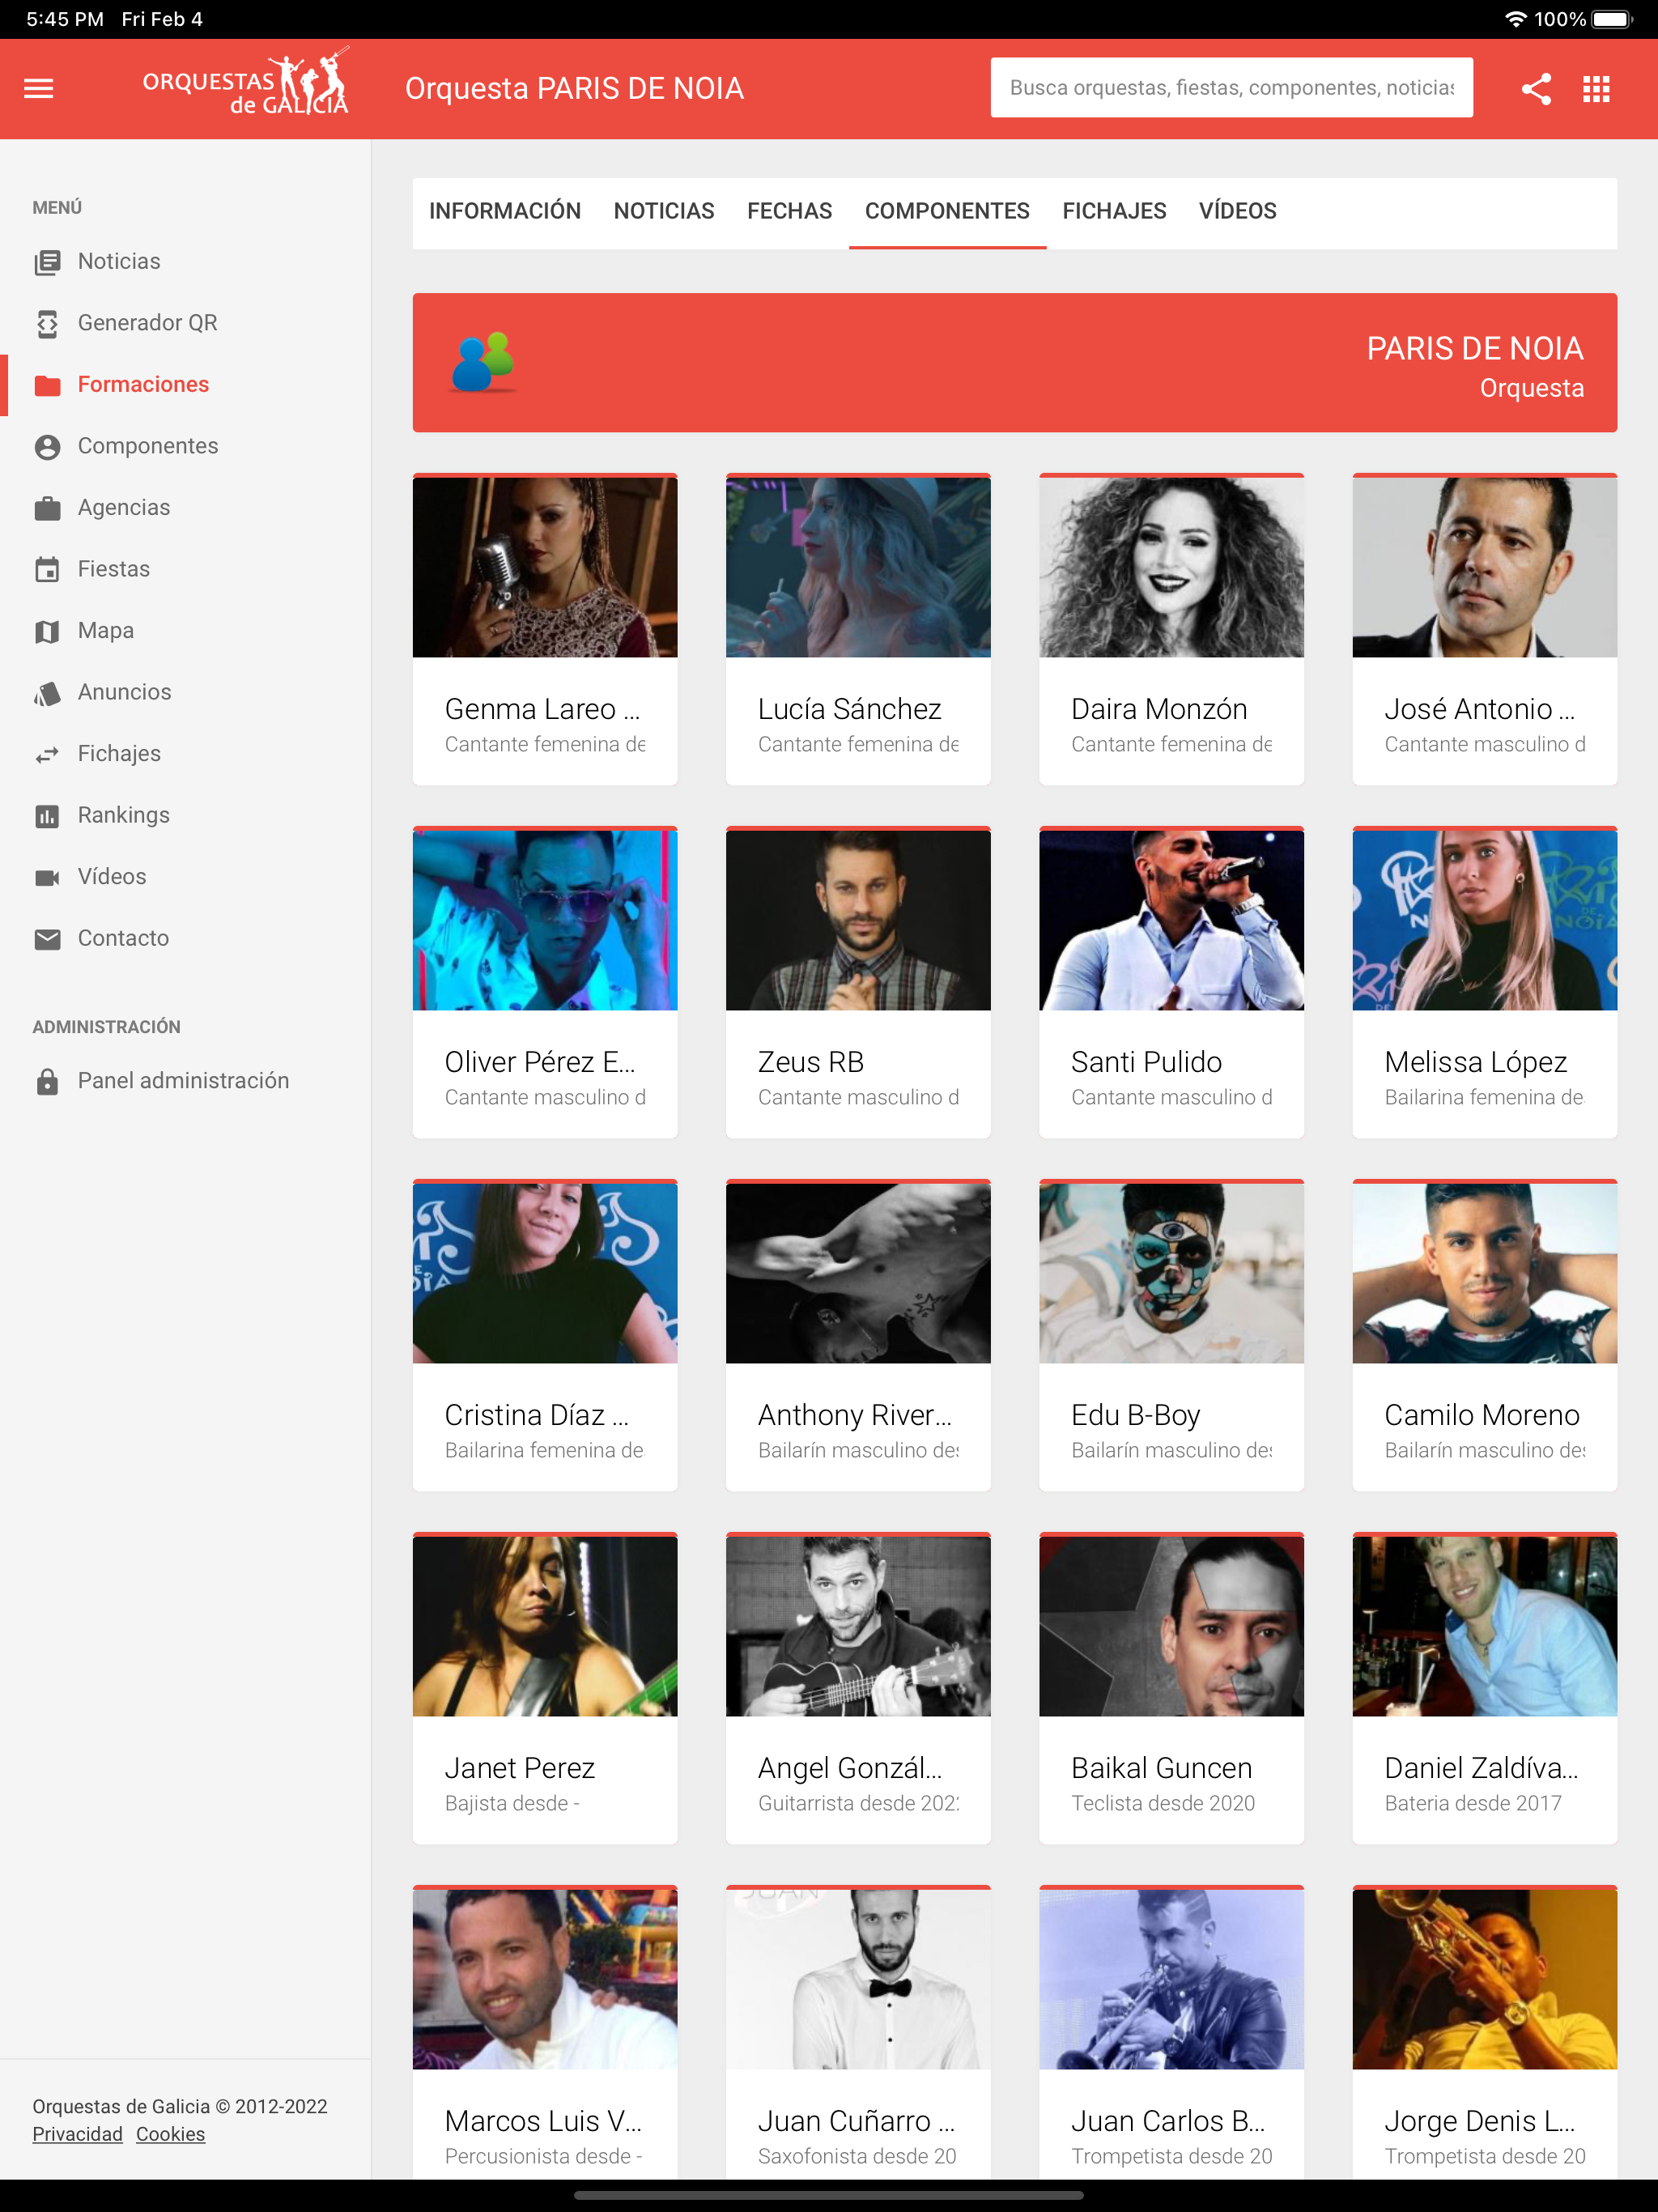
Task: Click the Agencias briefcase icon
Action: (47, 508)
